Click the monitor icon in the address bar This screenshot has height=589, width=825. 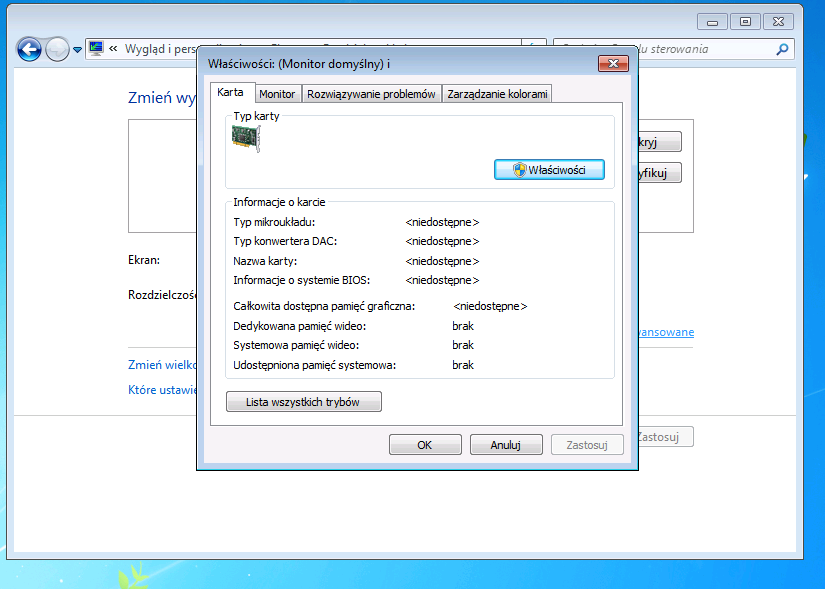pyautogui.click(x=96, y=48)
